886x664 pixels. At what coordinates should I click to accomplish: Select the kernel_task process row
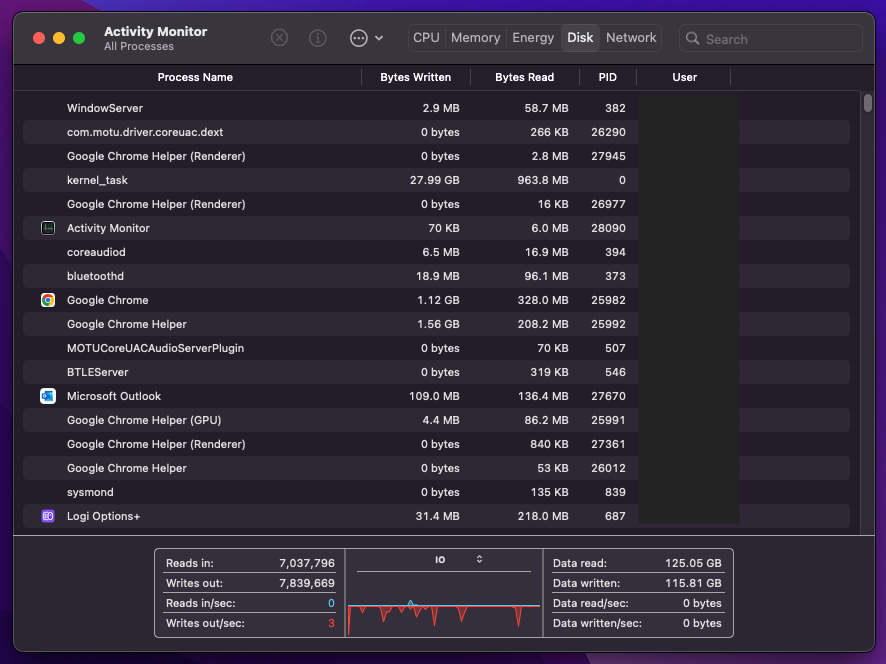[436, 180]
